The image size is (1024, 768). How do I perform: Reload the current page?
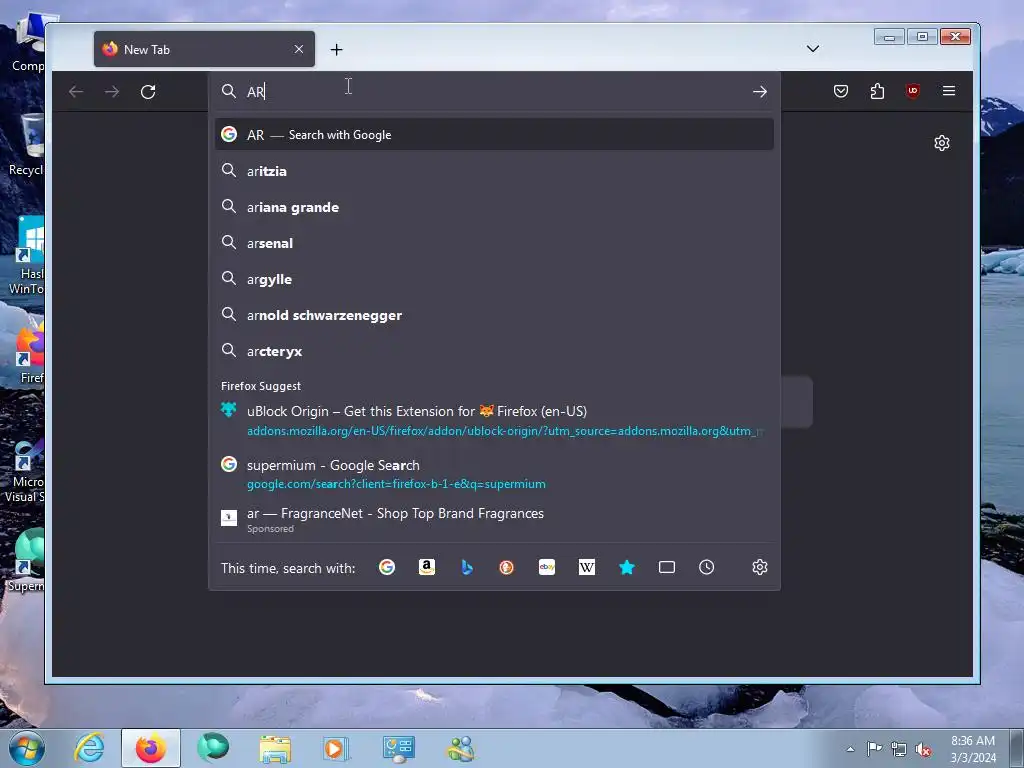[x=148, y=91]
